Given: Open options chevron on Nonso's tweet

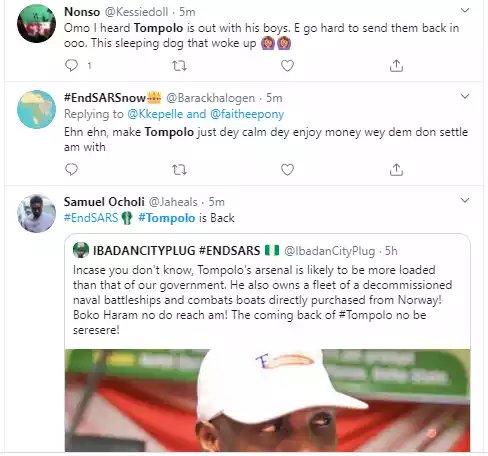Looking at the screenshot, I should coord(465,10).
